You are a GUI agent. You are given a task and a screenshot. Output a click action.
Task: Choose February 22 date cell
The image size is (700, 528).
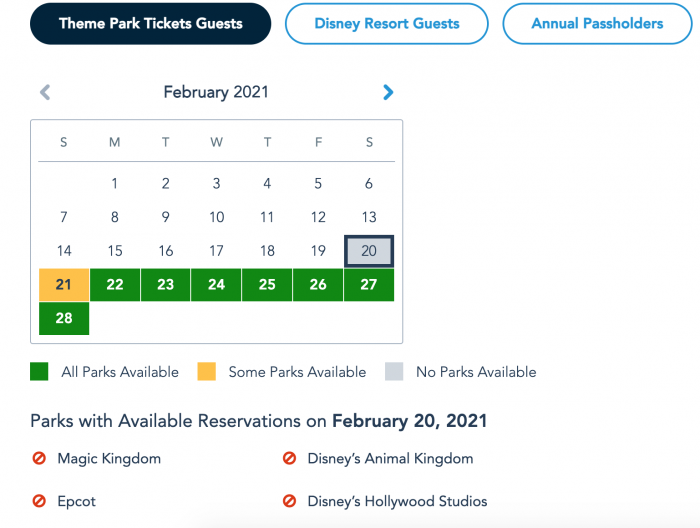coord(115,285)
